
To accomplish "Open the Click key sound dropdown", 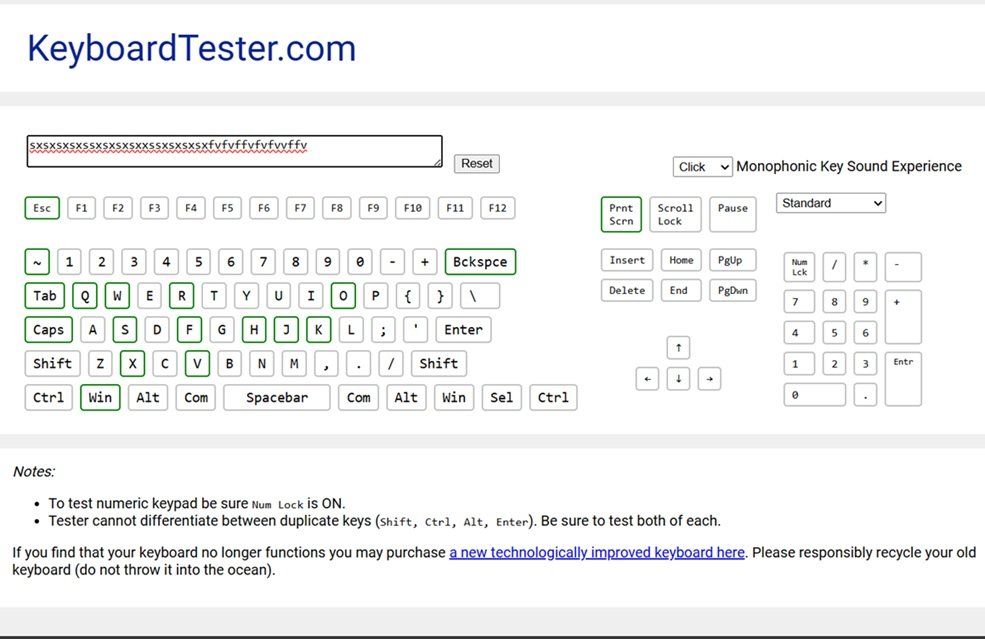I will pyautogui.click(x=703, y=167).
